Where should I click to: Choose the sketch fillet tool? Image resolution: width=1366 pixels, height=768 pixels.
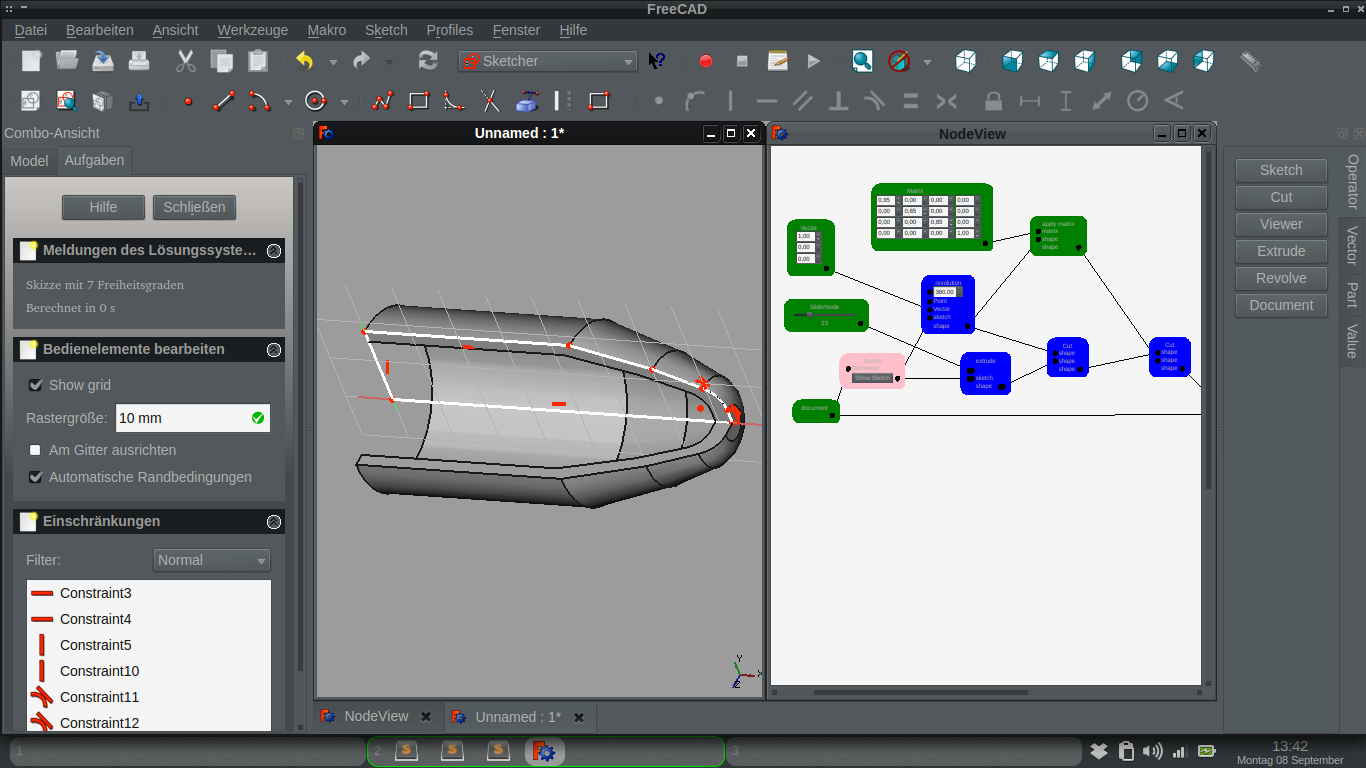(454, 101)
